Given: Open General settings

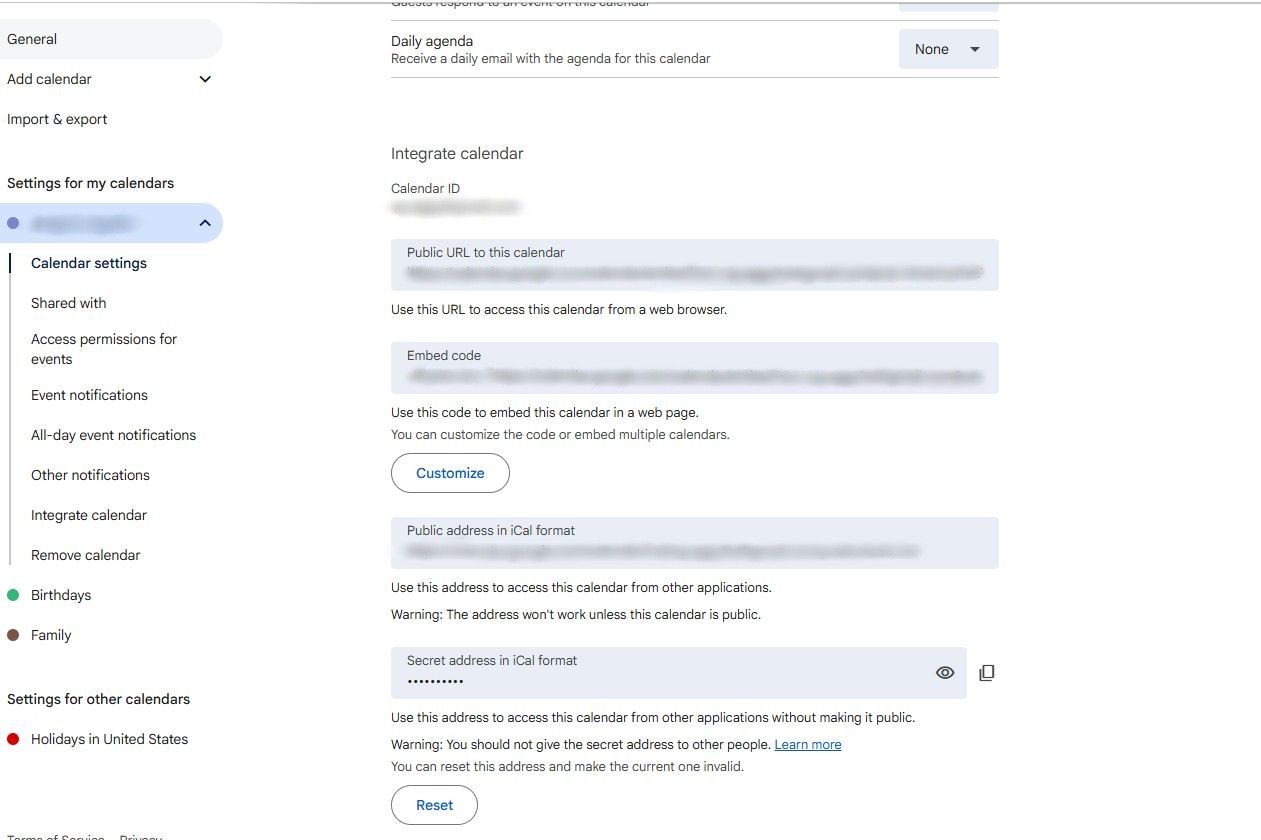Looking at the screenshot, I should pos(111,39).
